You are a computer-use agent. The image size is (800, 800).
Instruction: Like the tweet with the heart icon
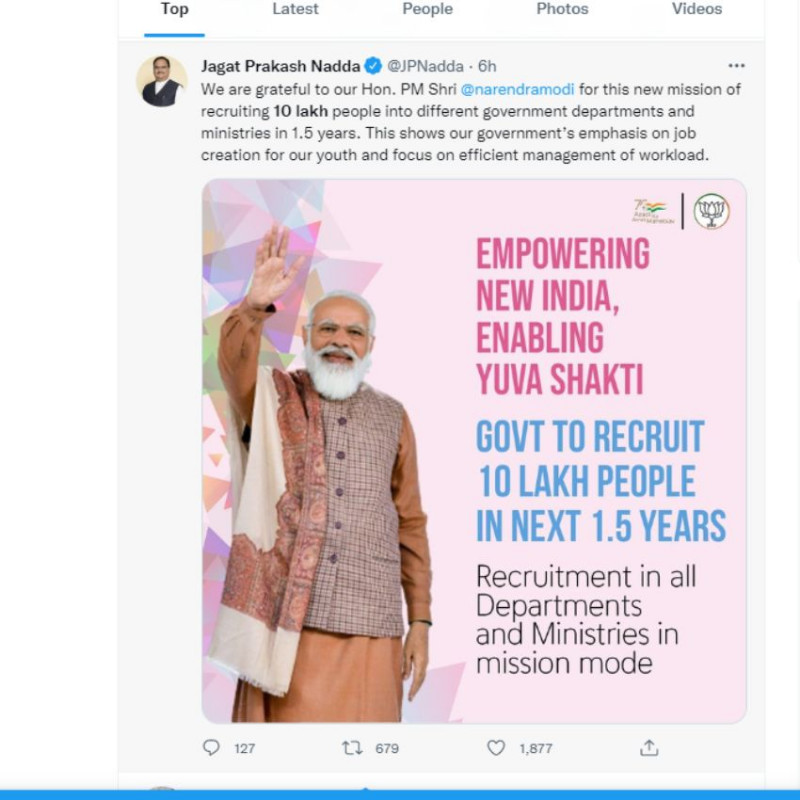coord(496,747)
